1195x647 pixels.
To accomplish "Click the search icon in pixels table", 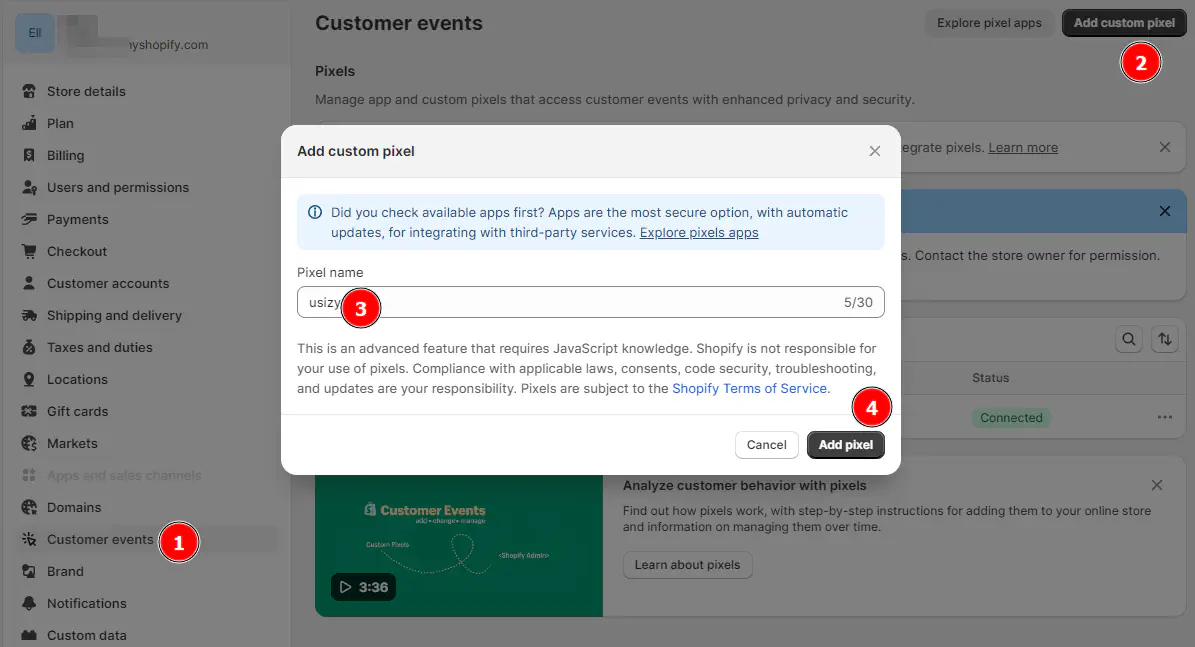I will tap(1129, 340).
